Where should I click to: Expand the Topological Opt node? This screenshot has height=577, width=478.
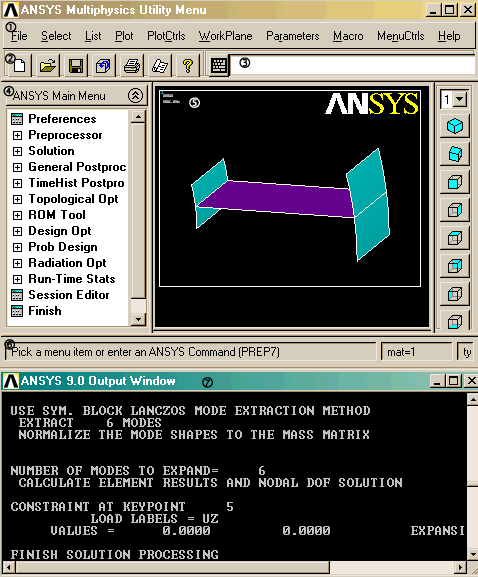[x=17, y=199]
